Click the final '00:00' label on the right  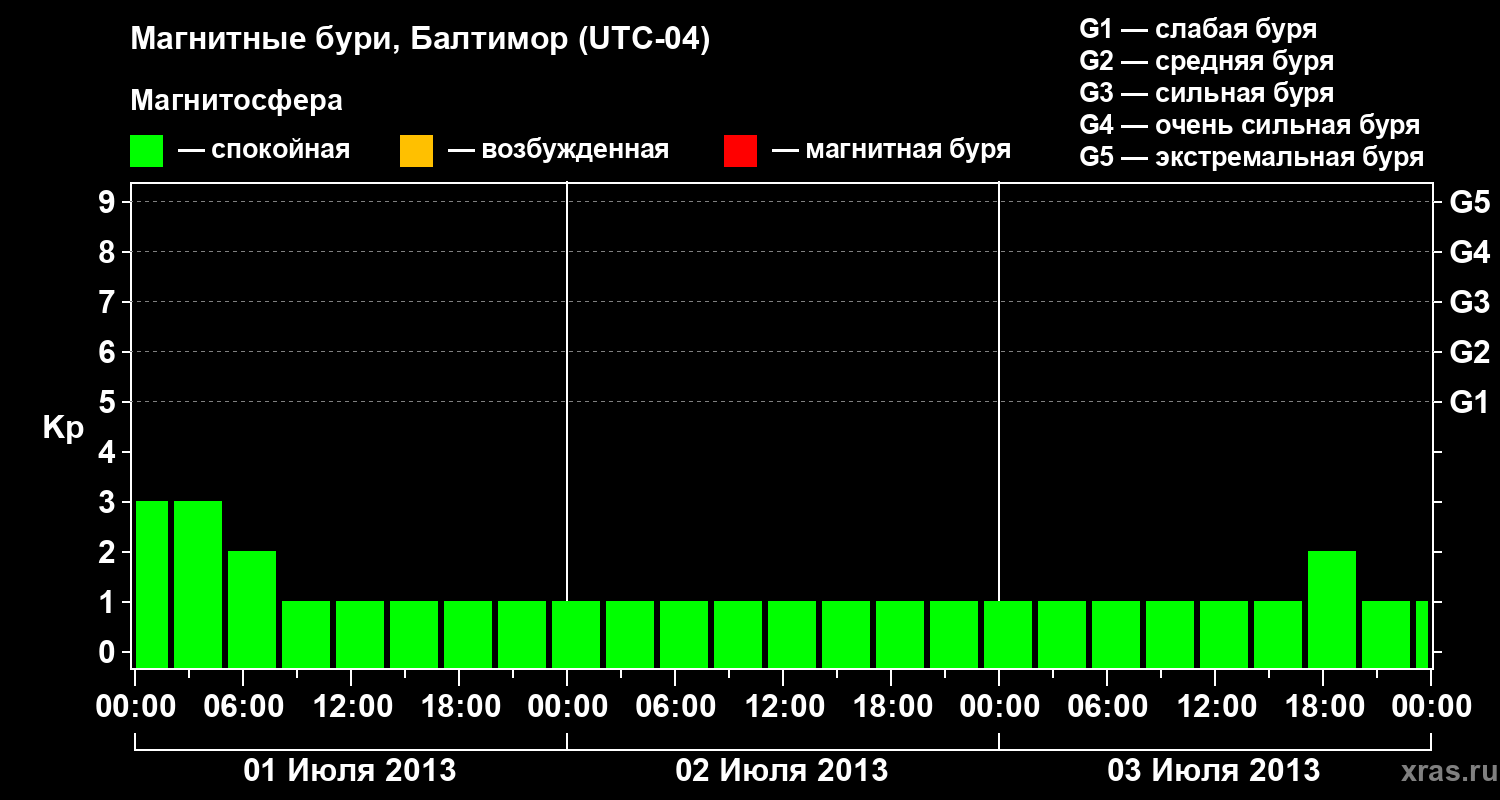(x=1431, y=706)
